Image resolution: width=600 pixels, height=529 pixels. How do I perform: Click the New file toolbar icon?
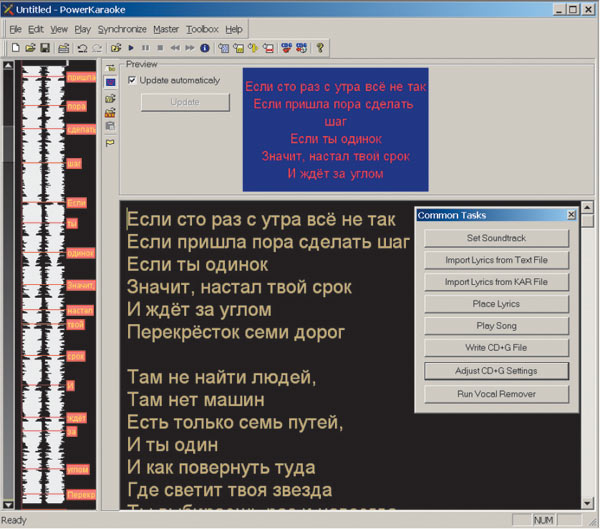coord(14,47)
